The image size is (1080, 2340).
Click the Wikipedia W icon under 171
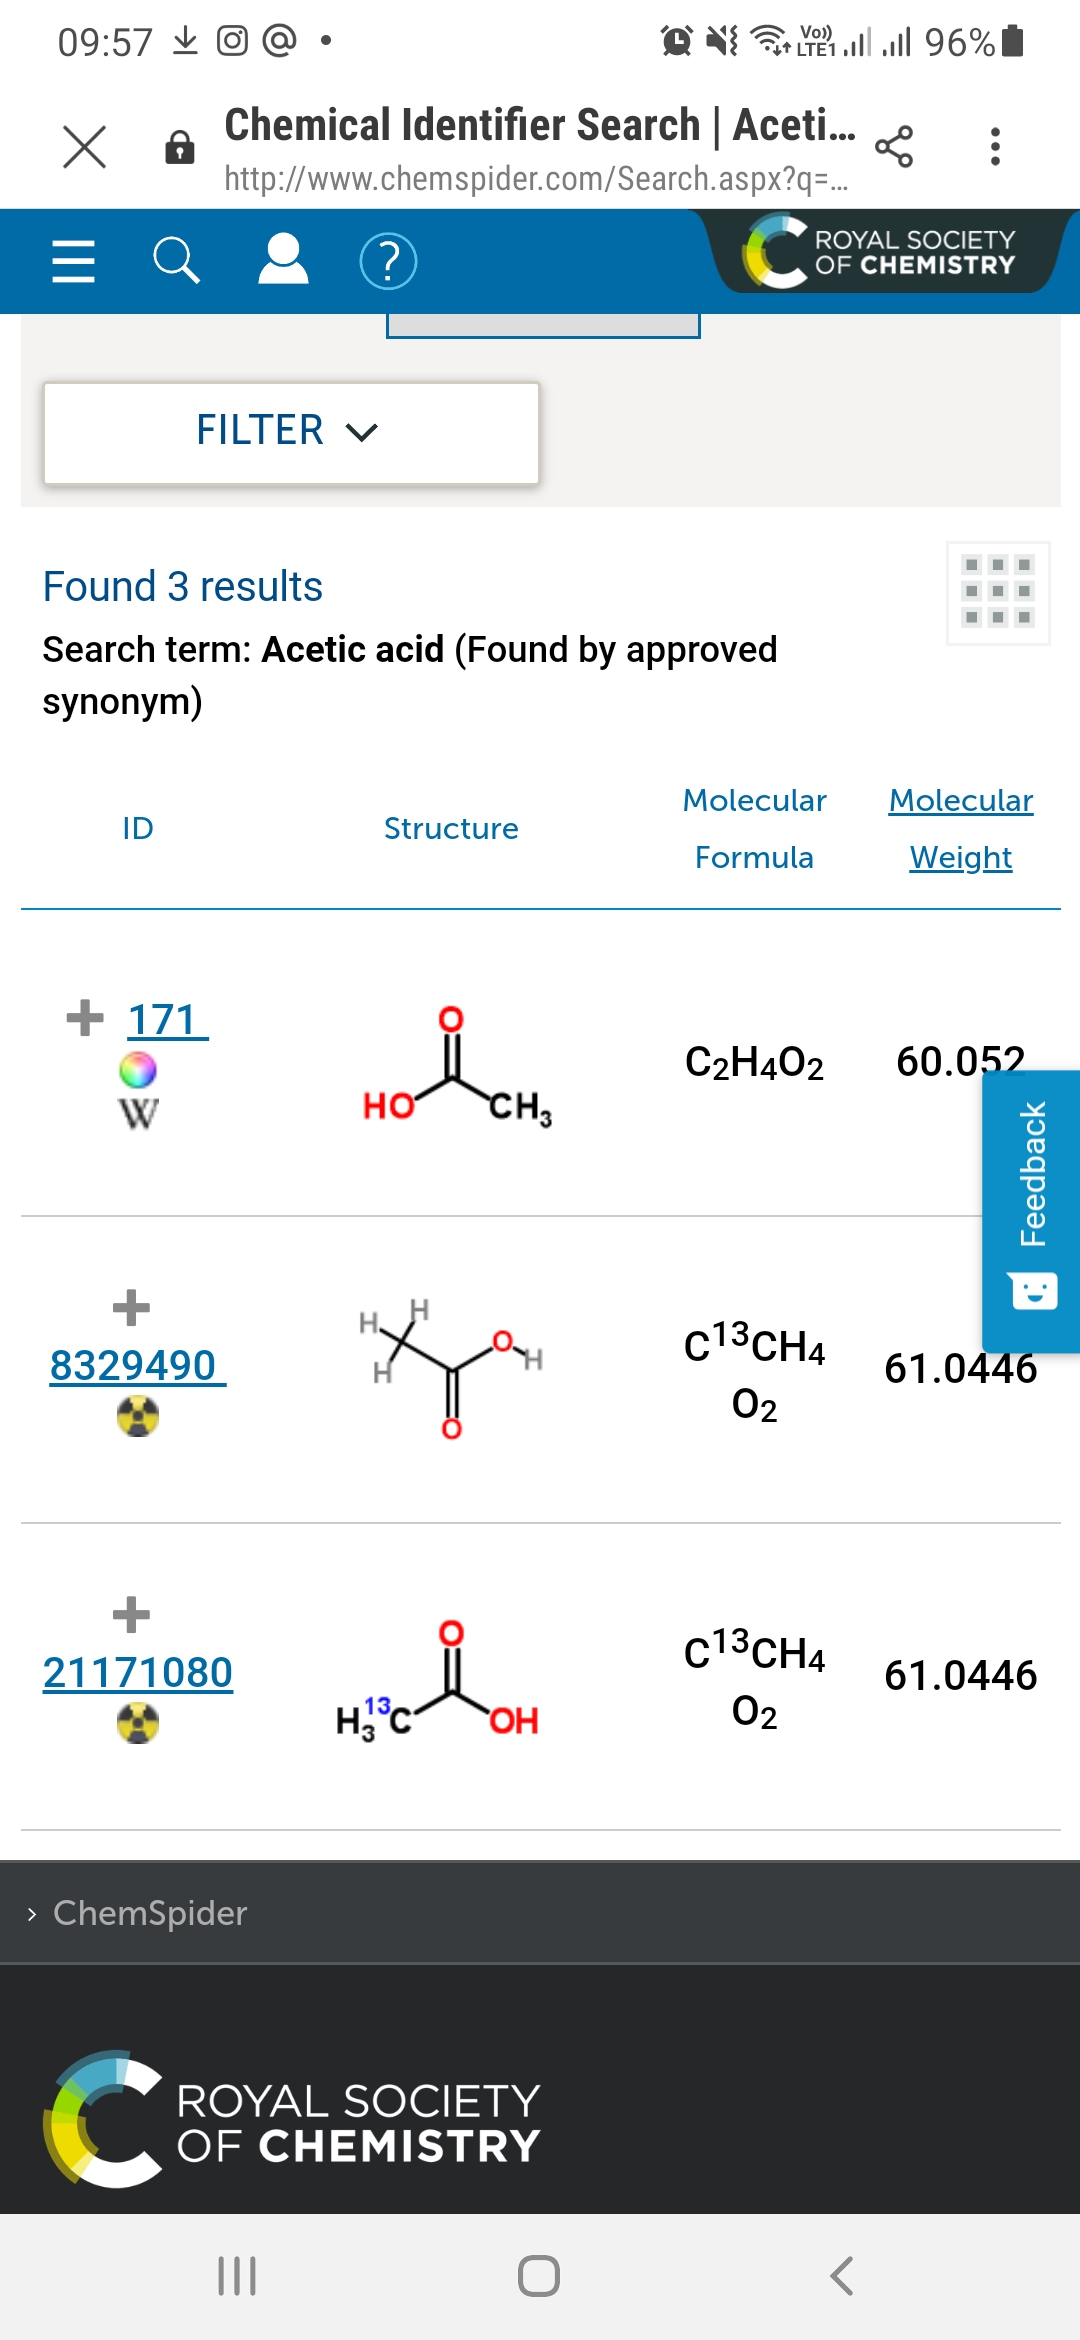[138, 1113]
